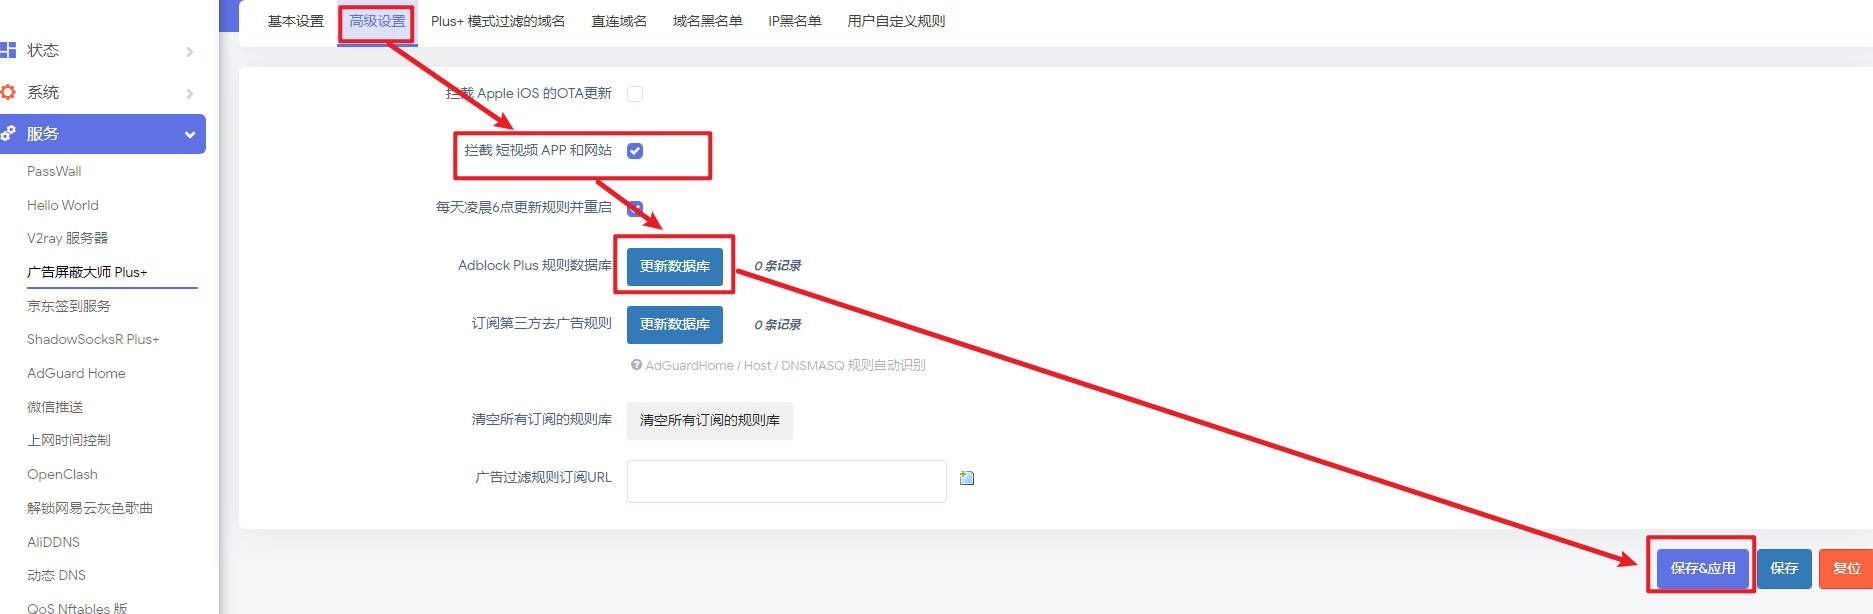Uncheck the block short video APP checkbox
Viewport: 1873px width, 614px height.
pyautogui.click(x=635, y=151)
